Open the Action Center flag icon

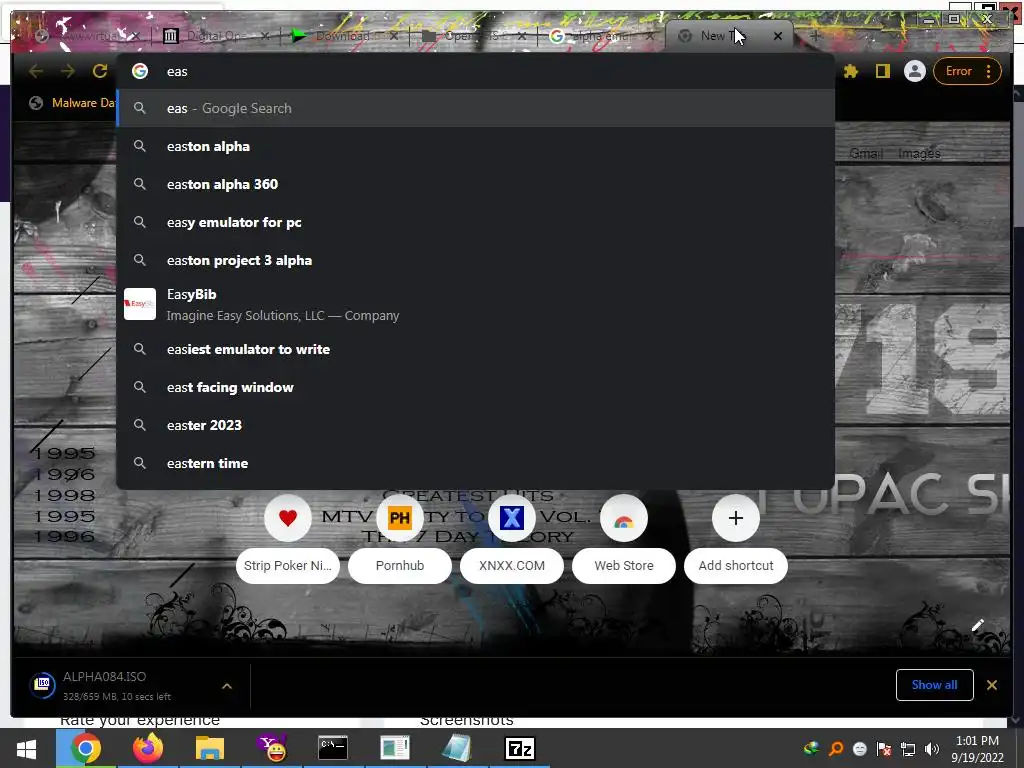(x=884, y=749)
